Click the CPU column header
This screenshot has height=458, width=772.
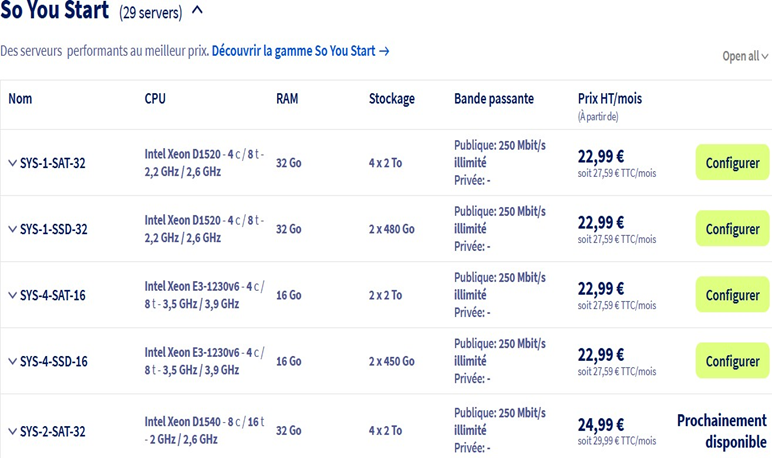[x=155, y=99]
